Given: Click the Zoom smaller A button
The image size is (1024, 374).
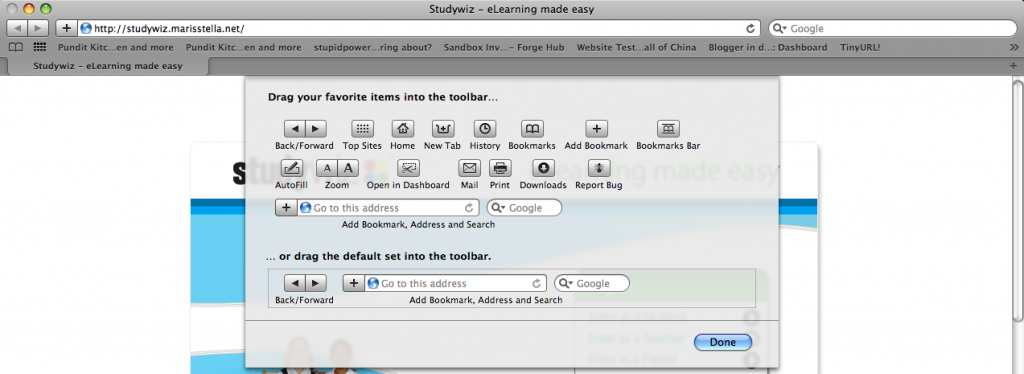Looking at the screenshot, I should coord(328,168).
